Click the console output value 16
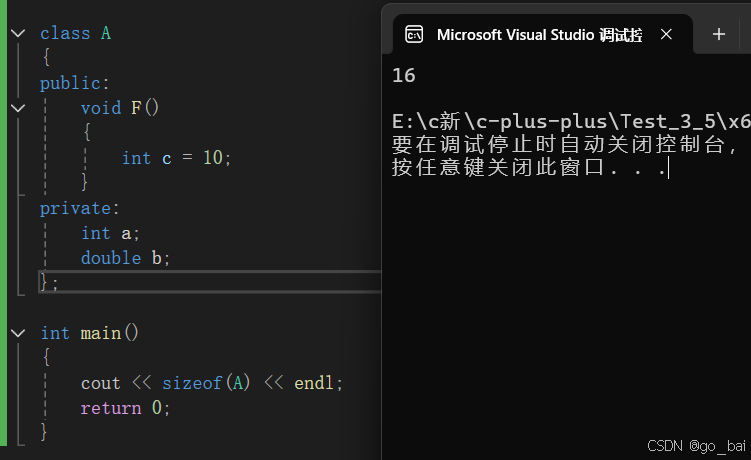The image size is (751, 460). pos(404,75)
